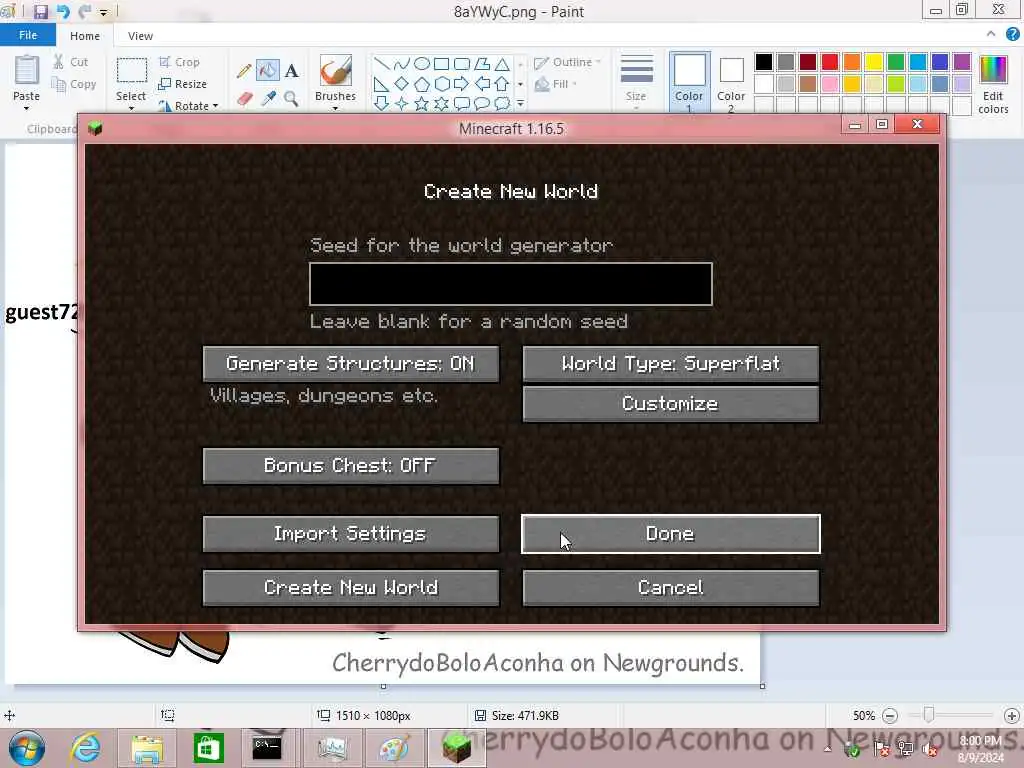Click the seed input field in Minecraft
This screenshot has height=768, width=1024.
pos(511,284)
